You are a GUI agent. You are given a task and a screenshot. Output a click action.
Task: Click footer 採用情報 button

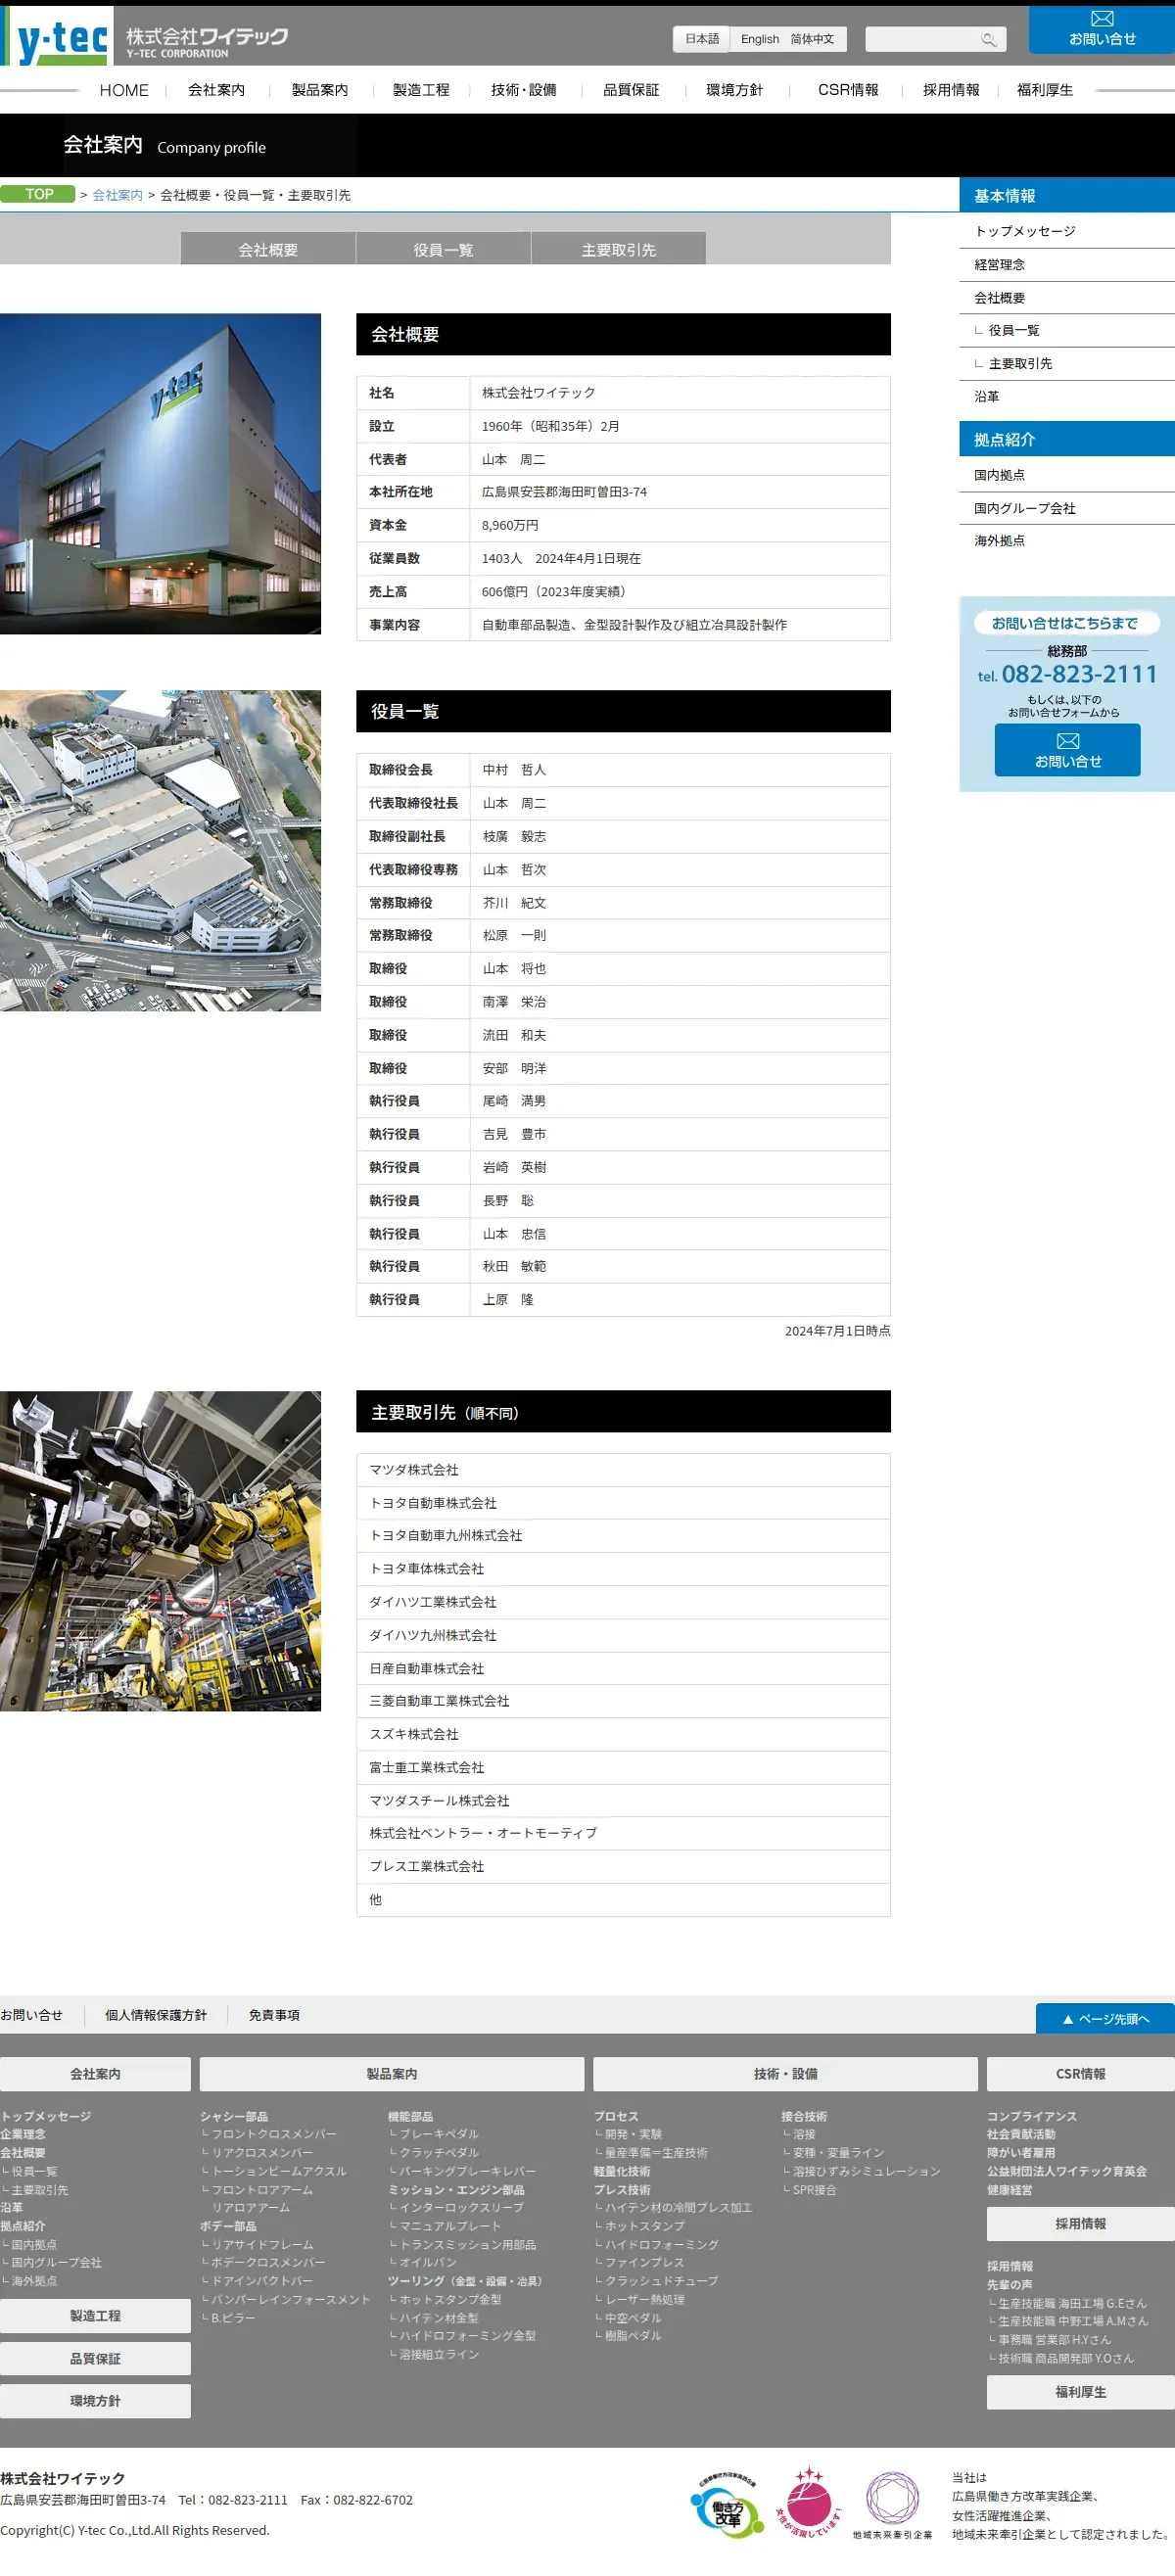(x=1081, y=2224)
